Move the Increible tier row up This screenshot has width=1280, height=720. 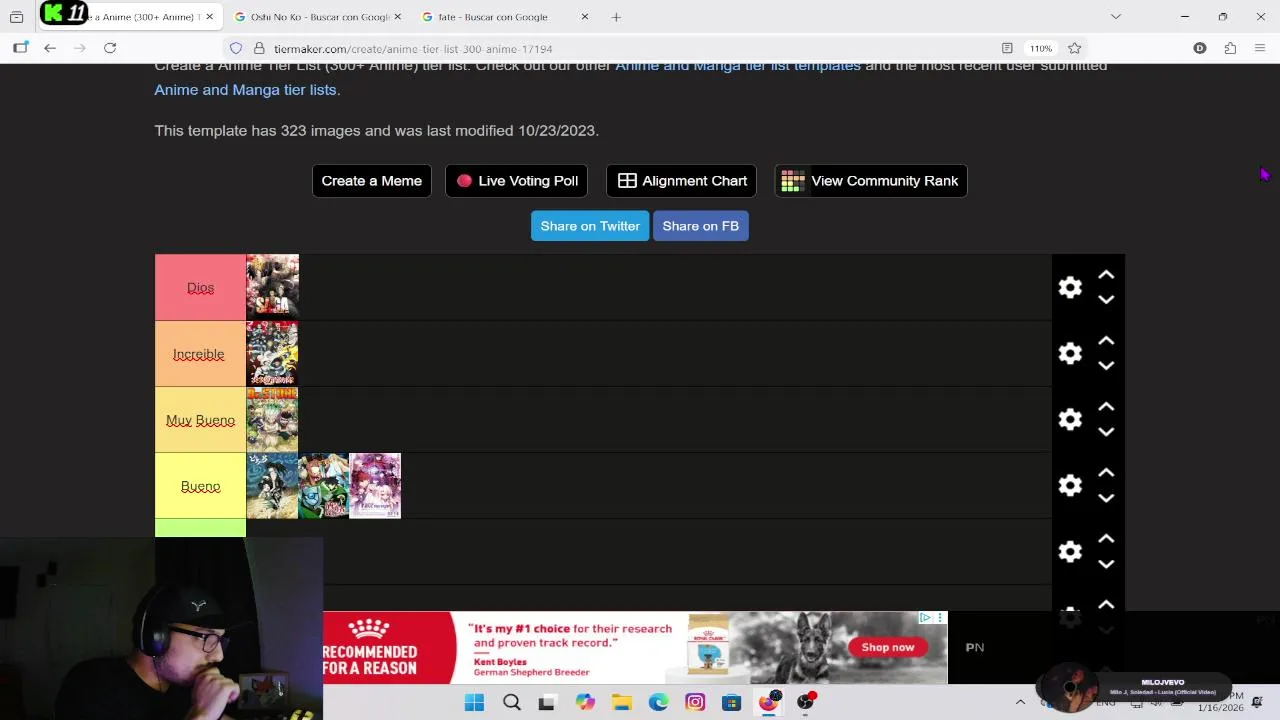(1106, 341)
